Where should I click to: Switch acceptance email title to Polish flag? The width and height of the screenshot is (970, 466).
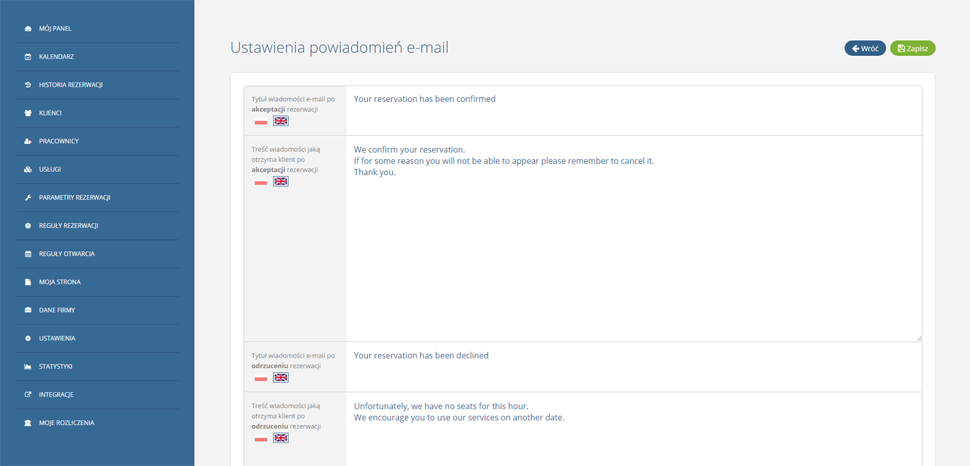261,121
